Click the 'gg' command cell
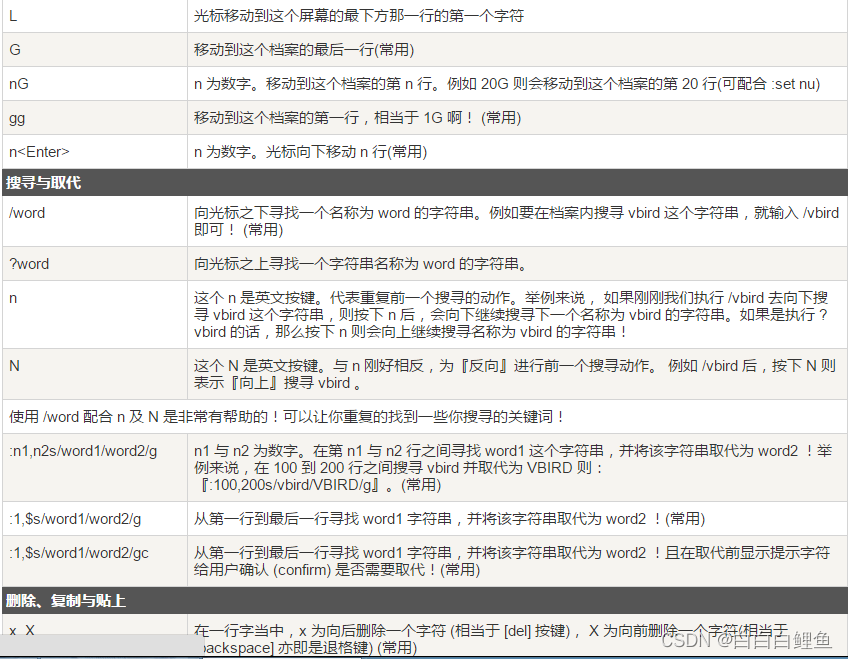Image resolution: width=848 pixels, height=659 pixels. tap(95, 118)
